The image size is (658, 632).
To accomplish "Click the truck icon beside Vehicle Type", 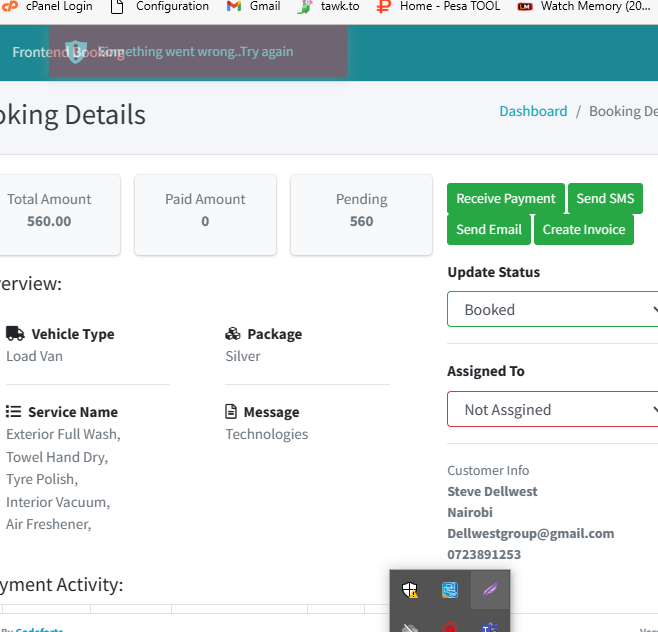I will click(15, 334).
